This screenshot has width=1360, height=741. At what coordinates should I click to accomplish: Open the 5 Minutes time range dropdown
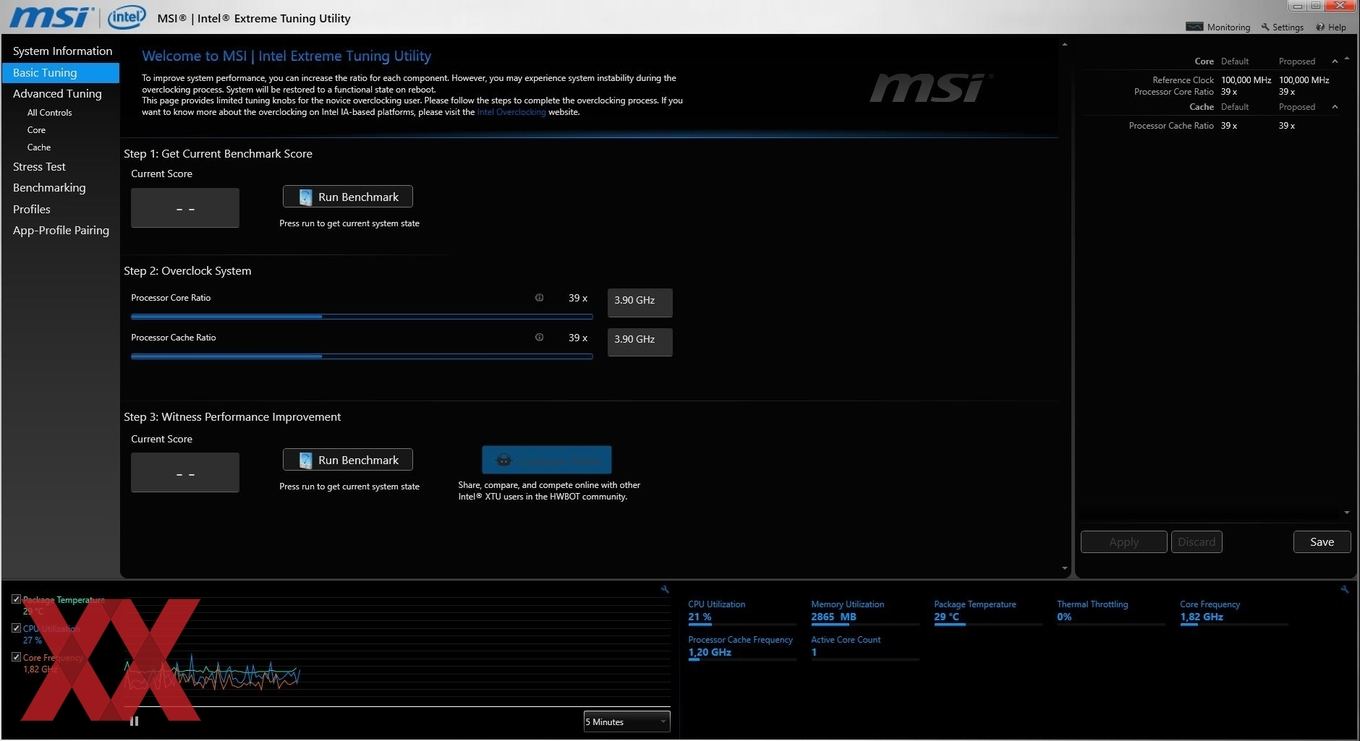pyautogui.click(x=627, y=721)
